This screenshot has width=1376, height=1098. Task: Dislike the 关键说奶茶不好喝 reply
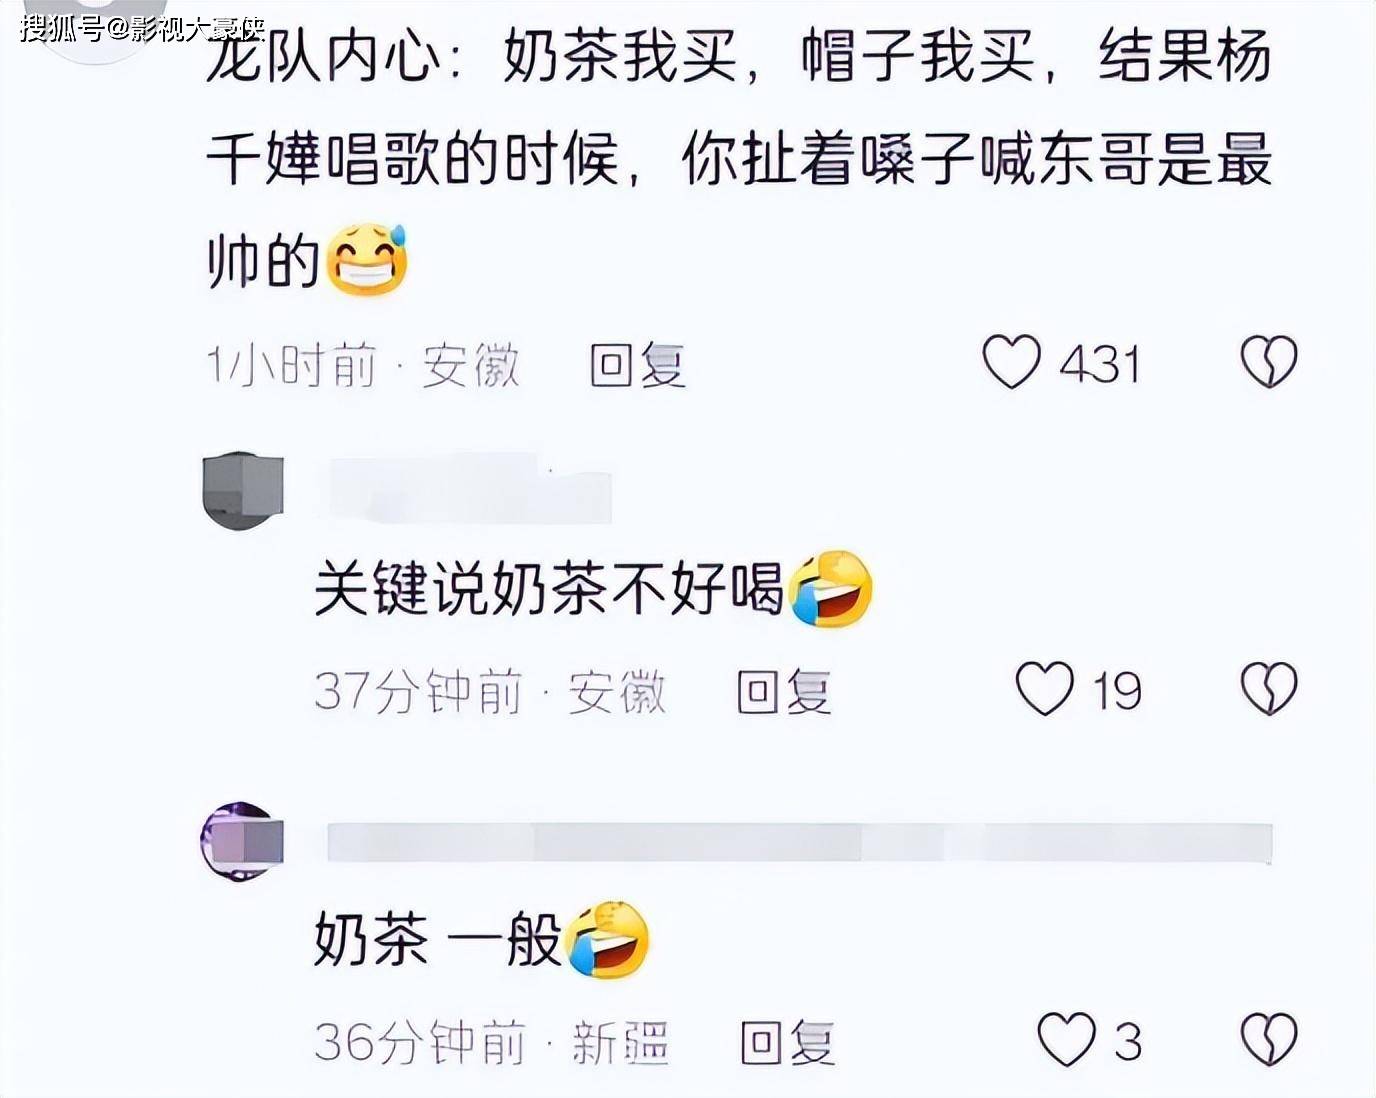point(1269,688)
